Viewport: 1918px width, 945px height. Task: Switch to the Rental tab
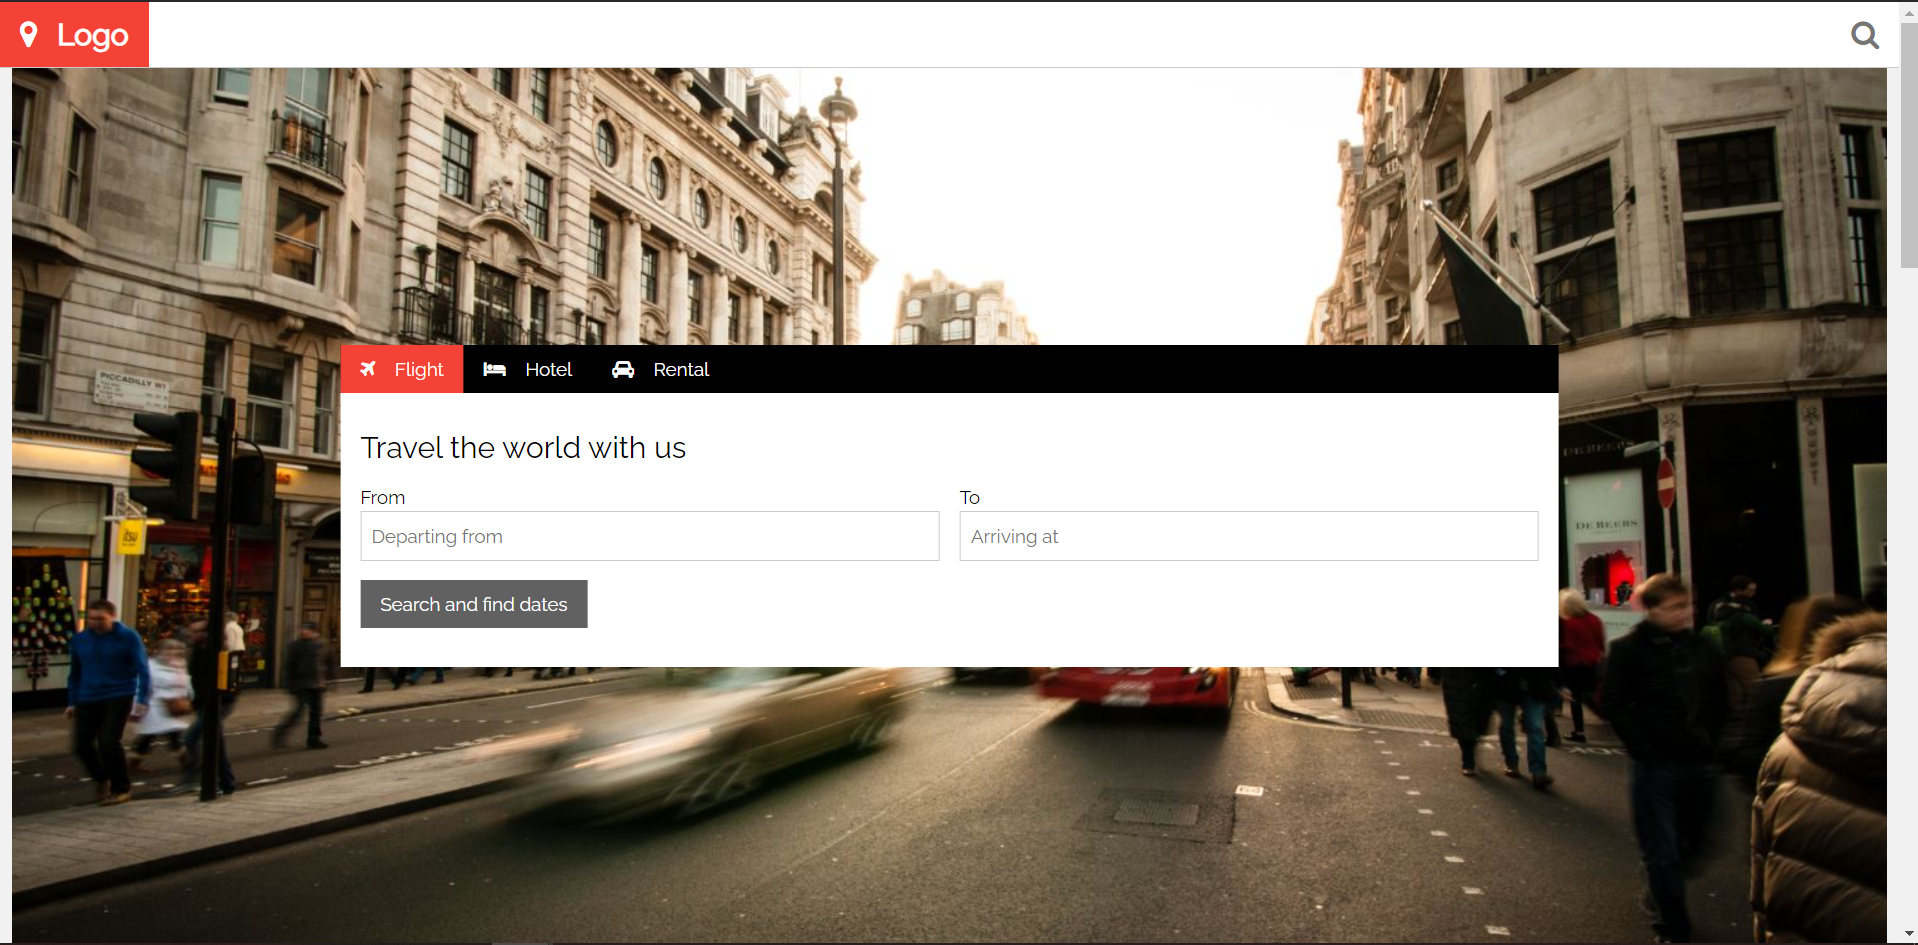click(680, 370)
